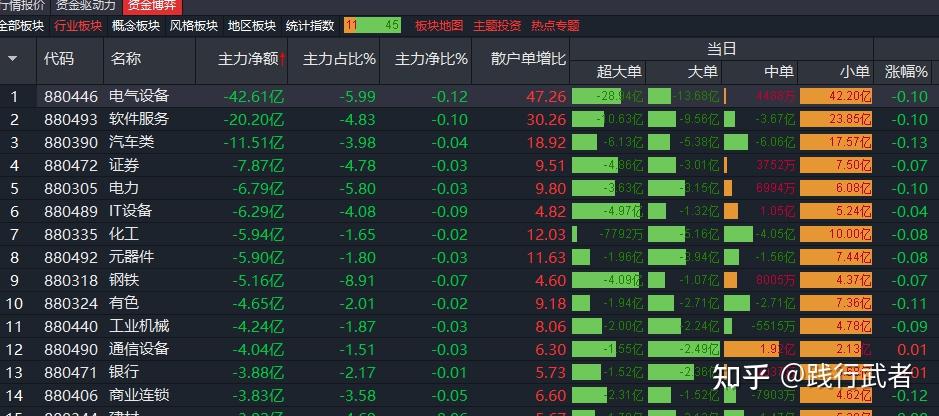Select the 软件服务 row name
The image size is (939, 416).
pyautogui.click(x=139, y=119)
